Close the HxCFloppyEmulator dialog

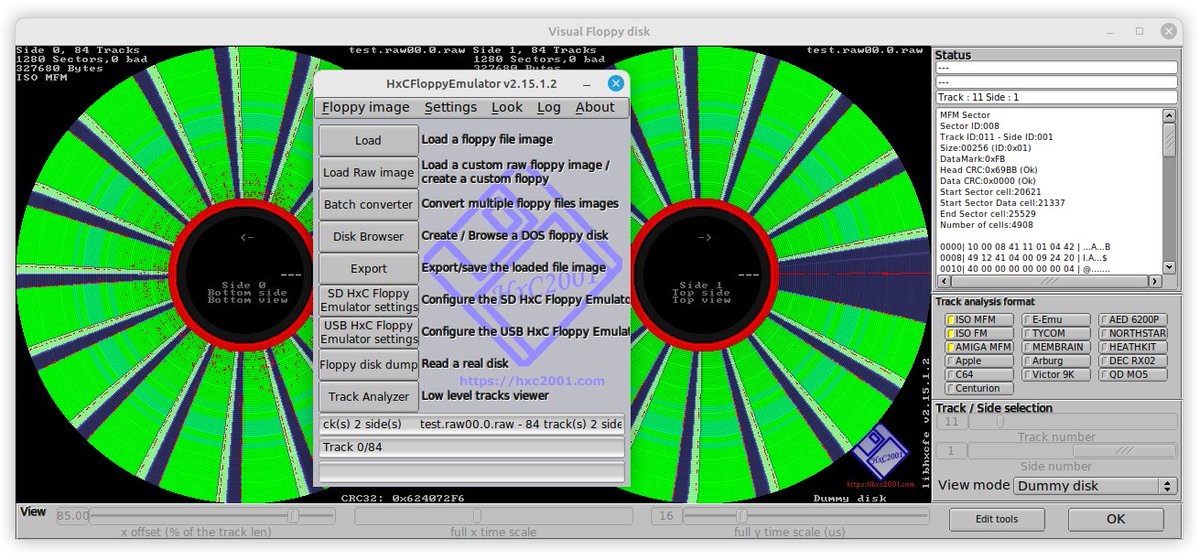[616, 83]
